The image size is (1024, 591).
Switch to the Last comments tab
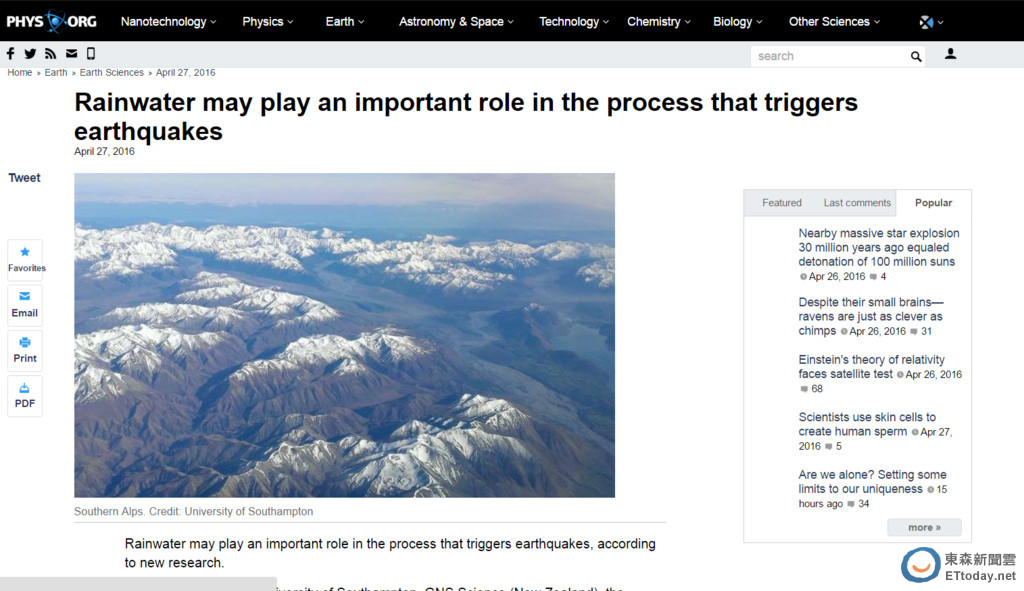(x=857, y=203)
